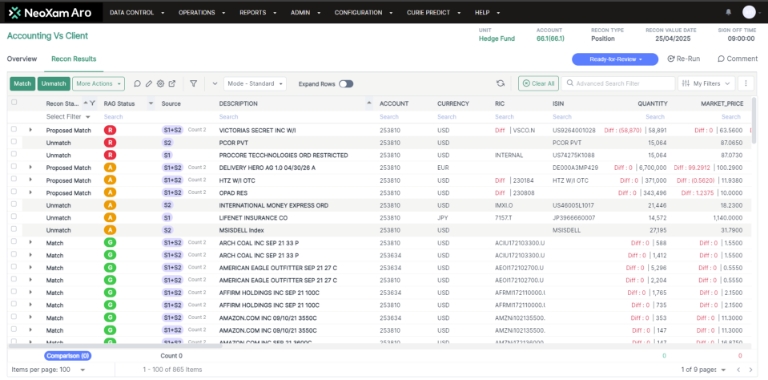
Task: Switch to the Overview tab
Action: pos(22,59)
